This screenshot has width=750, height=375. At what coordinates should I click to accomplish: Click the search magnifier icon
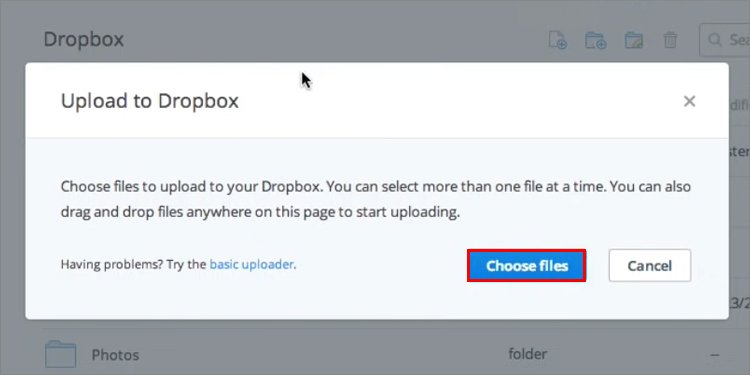[x=715, y=40]
